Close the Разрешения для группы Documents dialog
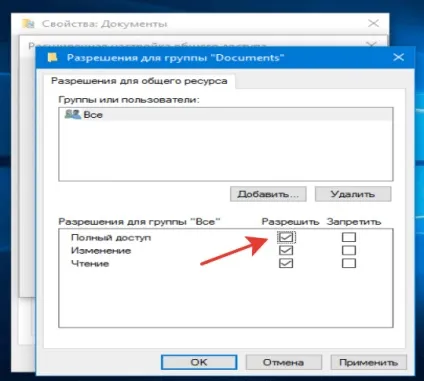The image size is (424, 381). [x=398, y=57]
